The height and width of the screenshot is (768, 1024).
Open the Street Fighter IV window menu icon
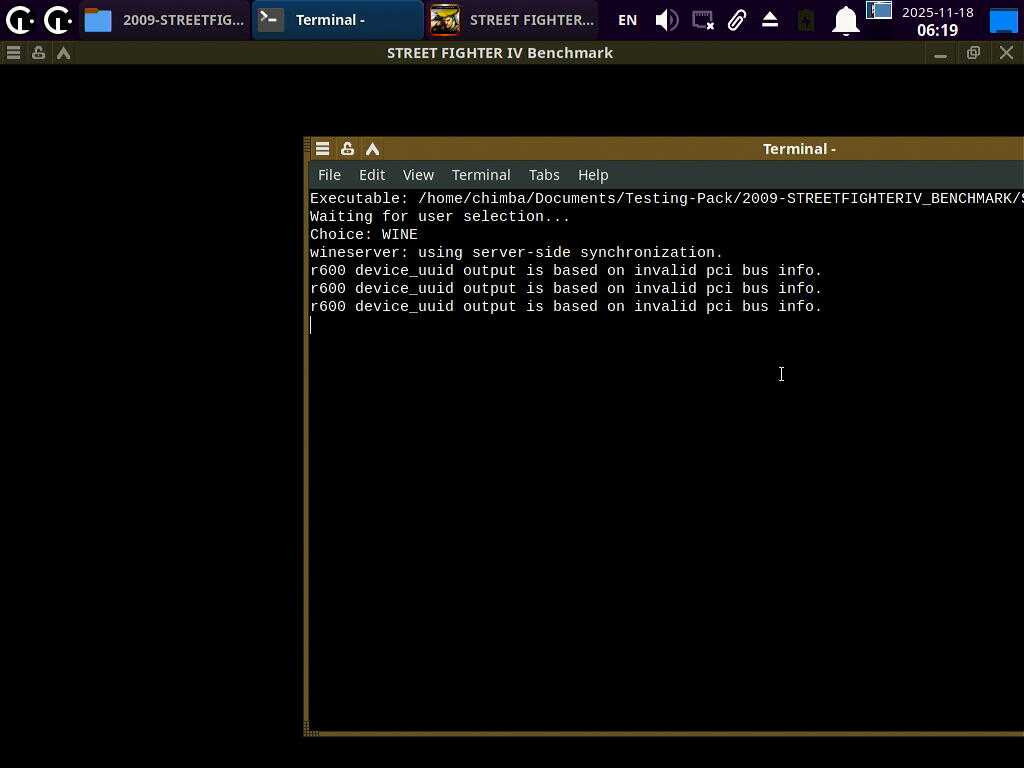pyautogui.click(x=13, y=53)
